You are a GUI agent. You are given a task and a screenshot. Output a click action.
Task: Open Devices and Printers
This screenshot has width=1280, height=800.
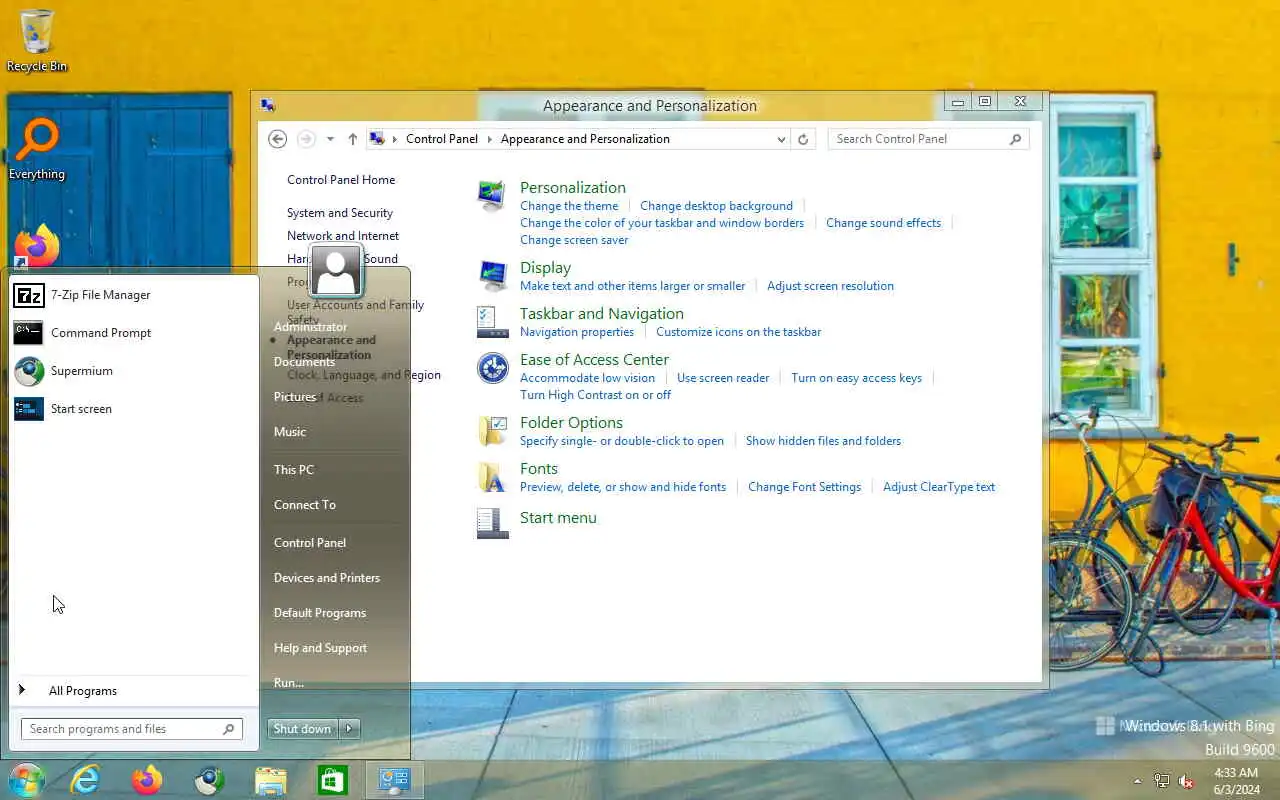[x=327, y=578]
